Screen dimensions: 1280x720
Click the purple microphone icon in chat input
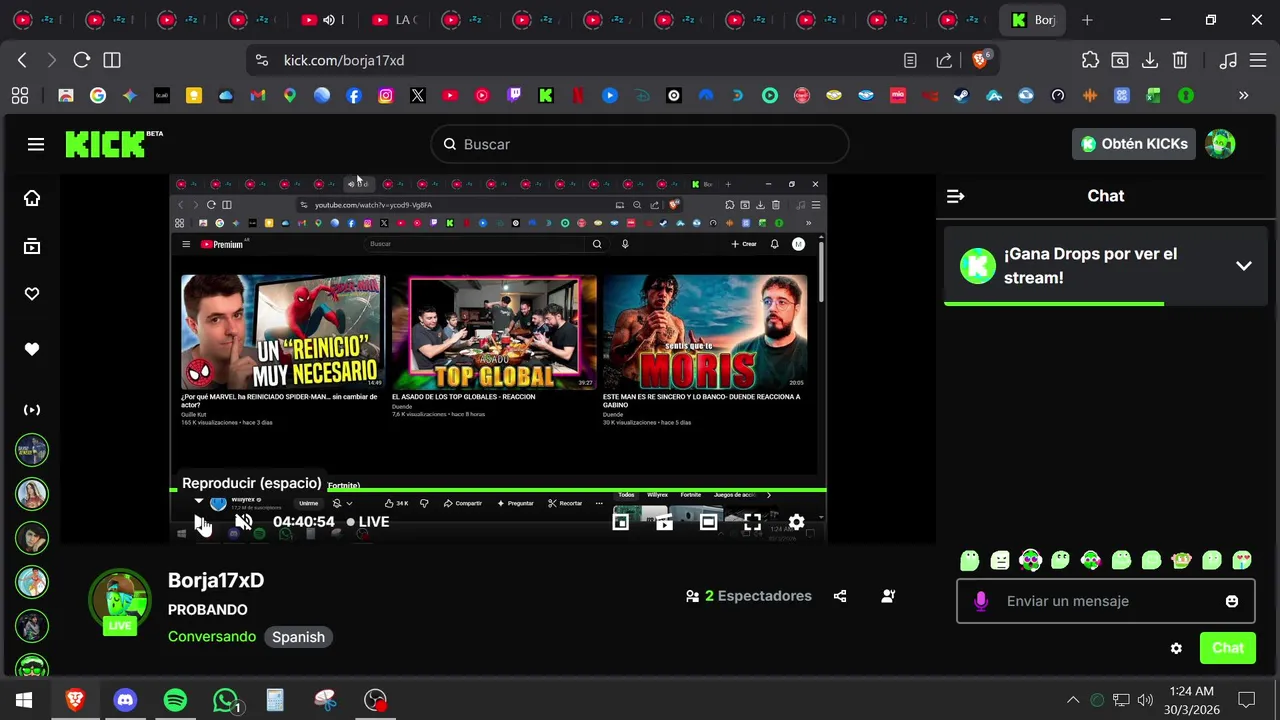pos(981,601)
